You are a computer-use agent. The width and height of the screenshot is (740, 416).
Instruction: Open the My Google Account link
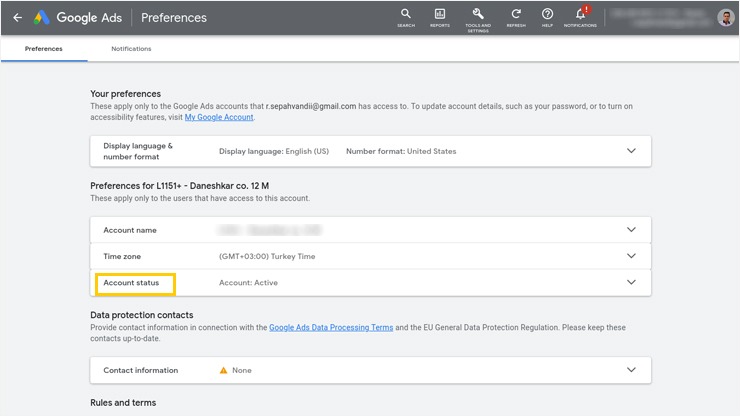tap(219, 117)
